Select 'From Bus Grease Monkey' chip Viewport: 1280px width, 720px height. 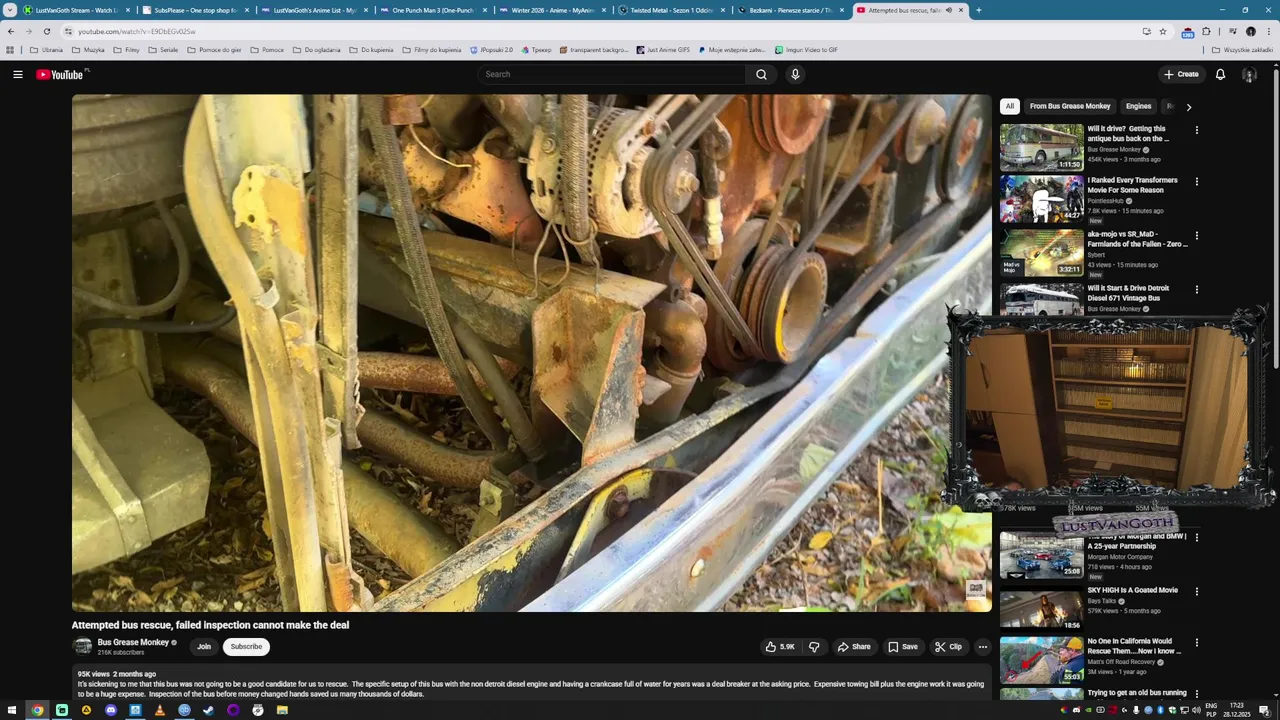coord(1070,106)
